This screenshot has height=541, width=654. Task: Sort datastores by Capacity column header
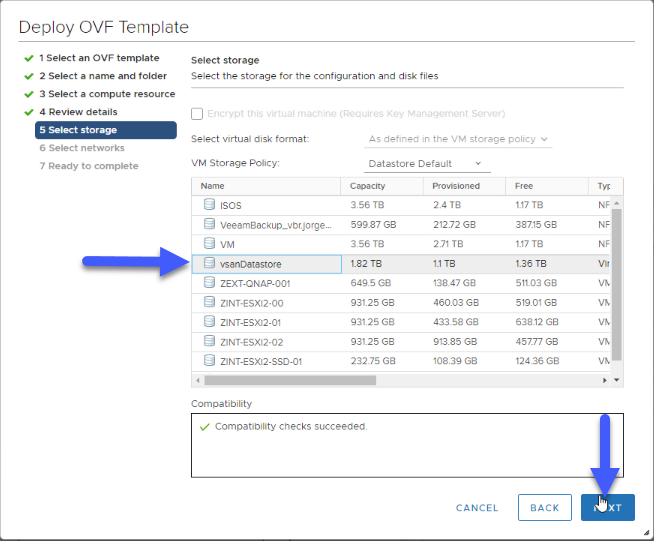tap(367, 186)
